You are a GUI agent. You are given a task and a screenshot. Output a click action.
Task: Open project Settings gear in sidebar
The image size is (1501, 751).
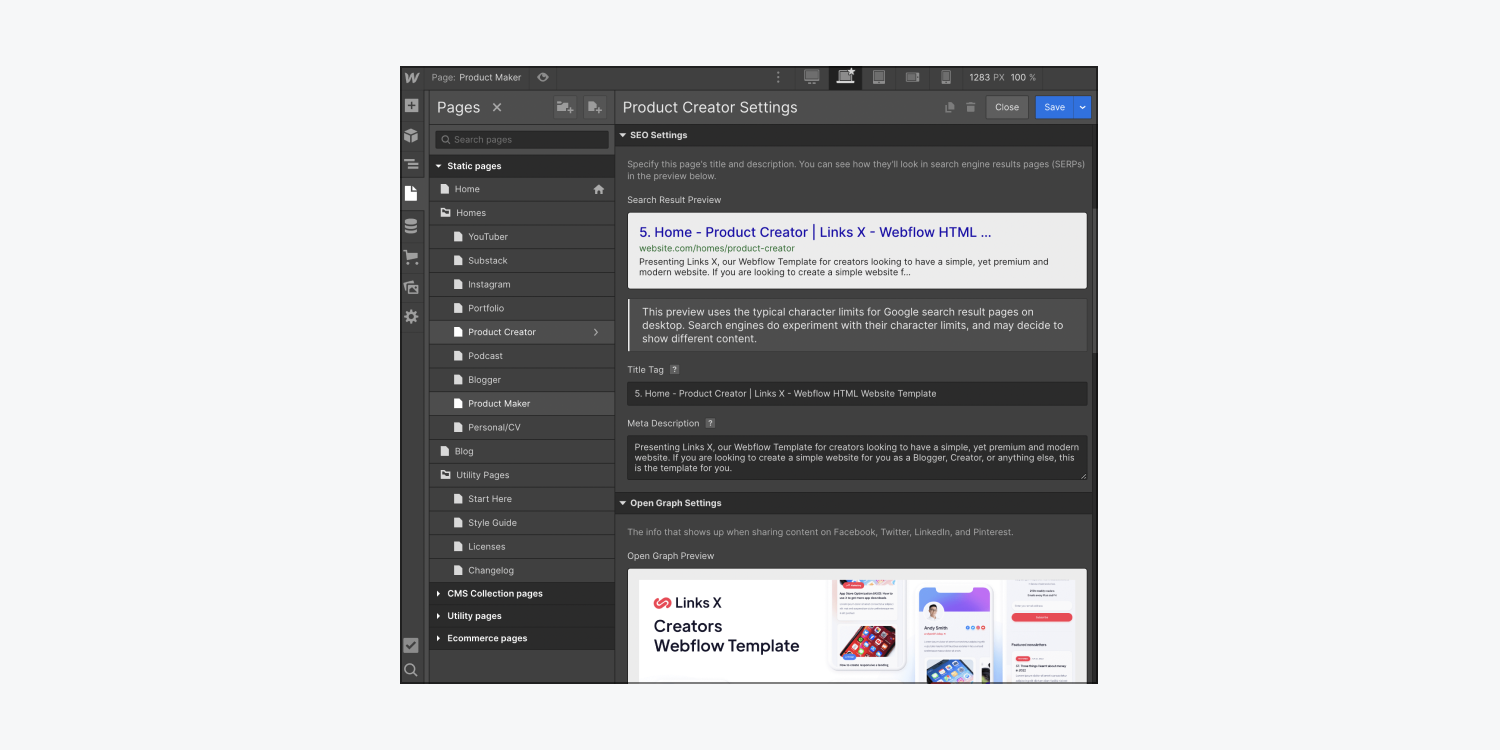click(x=411, y=316)
